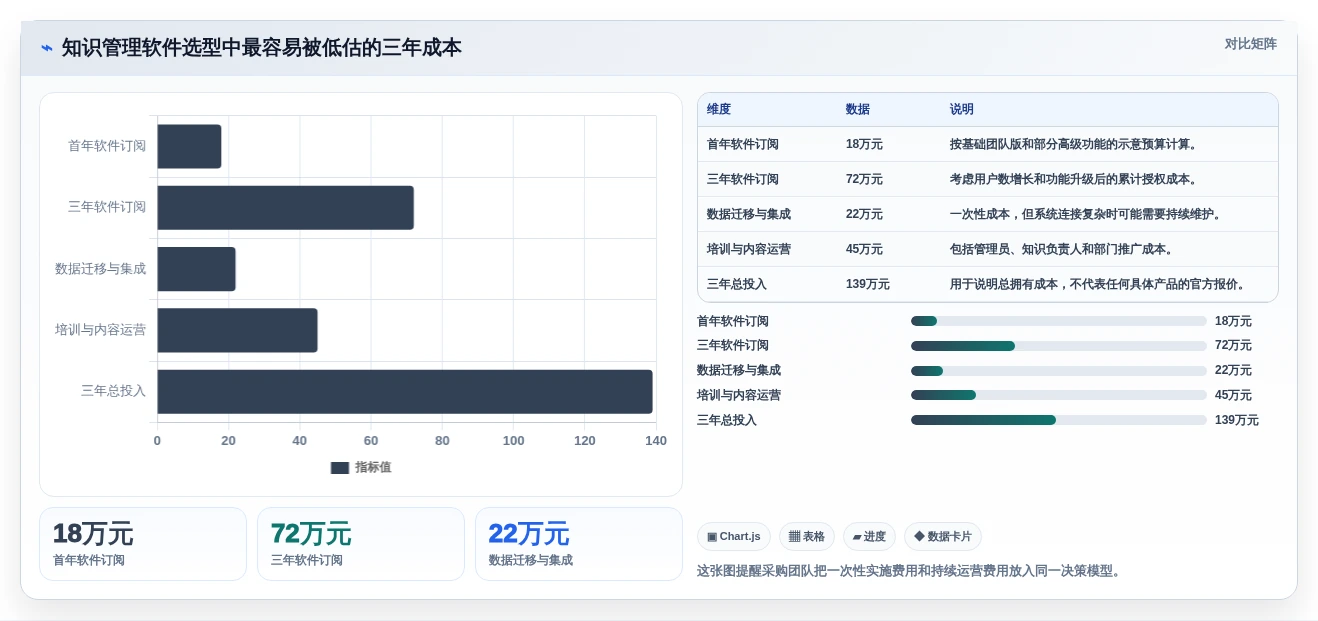This screenshot has width=1318, height=621.
Task: Click the 140 tick on chart axis
Action: click(x=656, y=441)
